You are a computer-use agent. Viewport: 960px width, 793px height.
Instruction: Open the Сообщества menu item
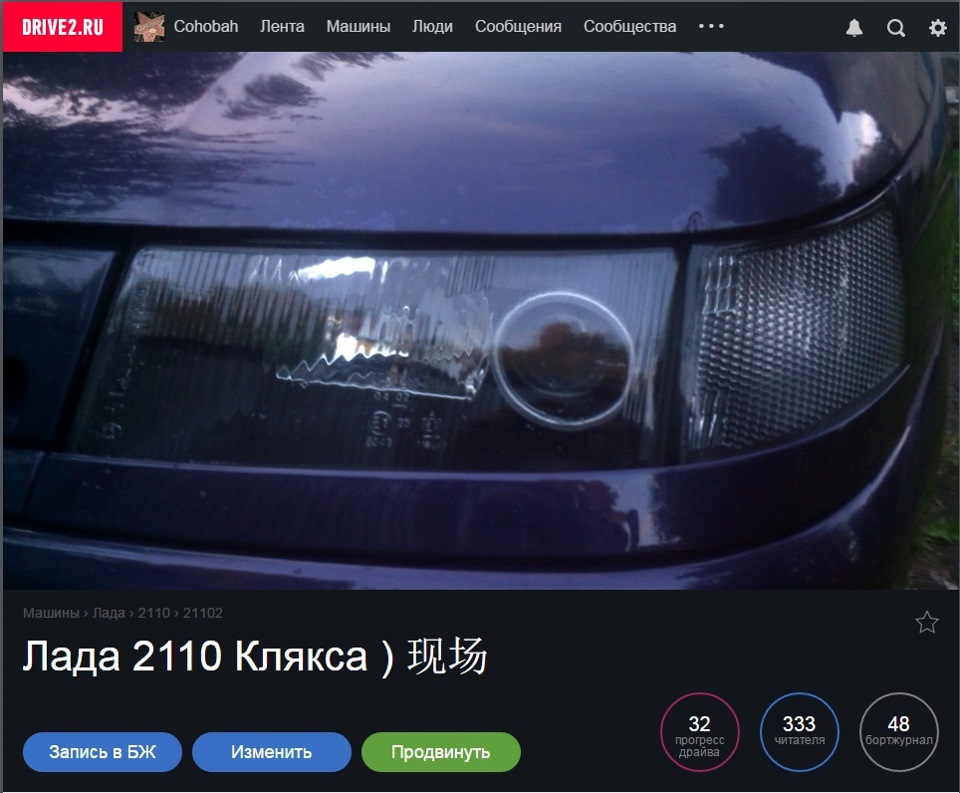pyautogui.click(x=629, y=26)
